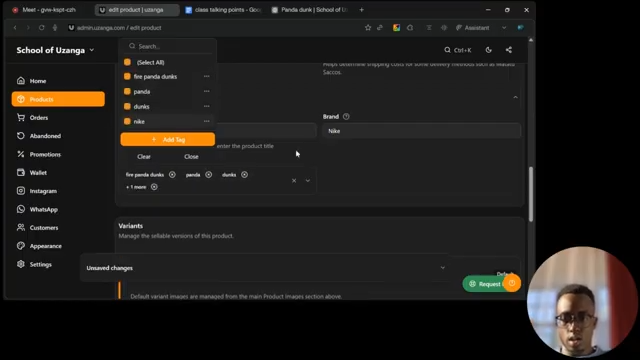Click the extensions puzzle icon
640x360 pixels.
410,27
